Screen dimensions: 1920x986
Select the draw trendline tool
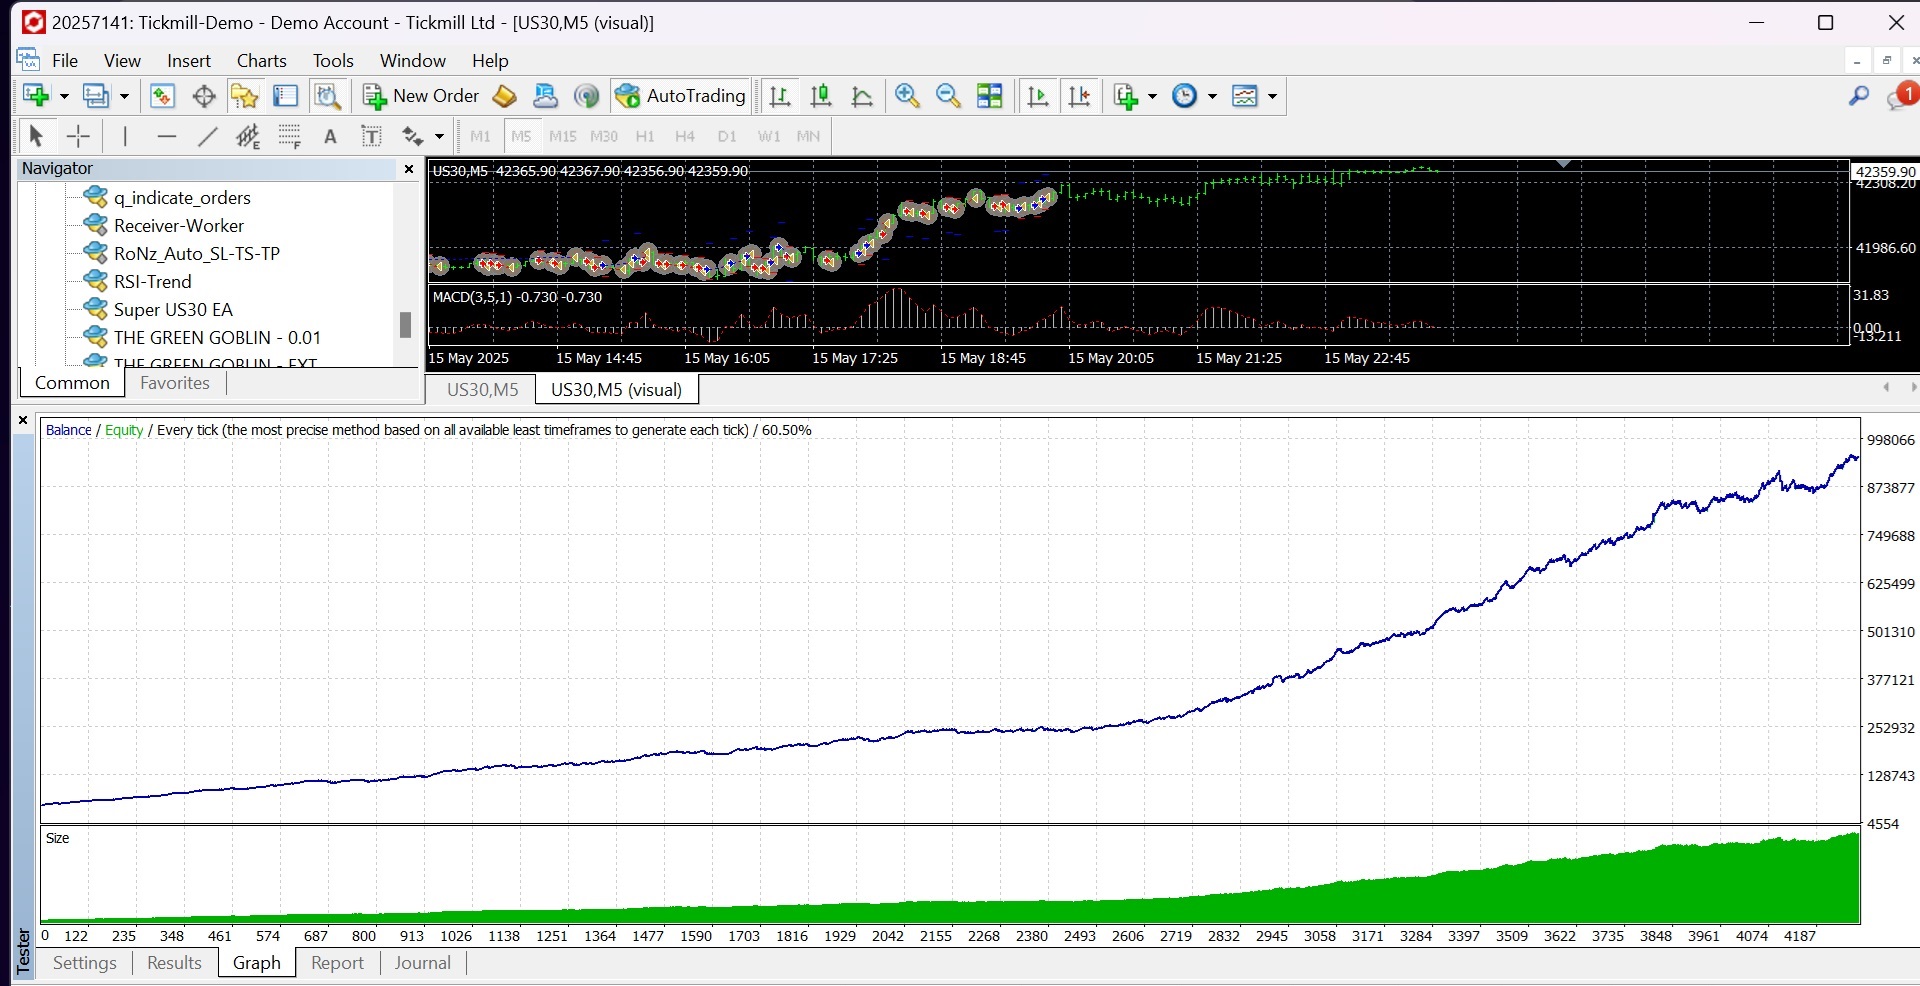click(x=208, y=137)
